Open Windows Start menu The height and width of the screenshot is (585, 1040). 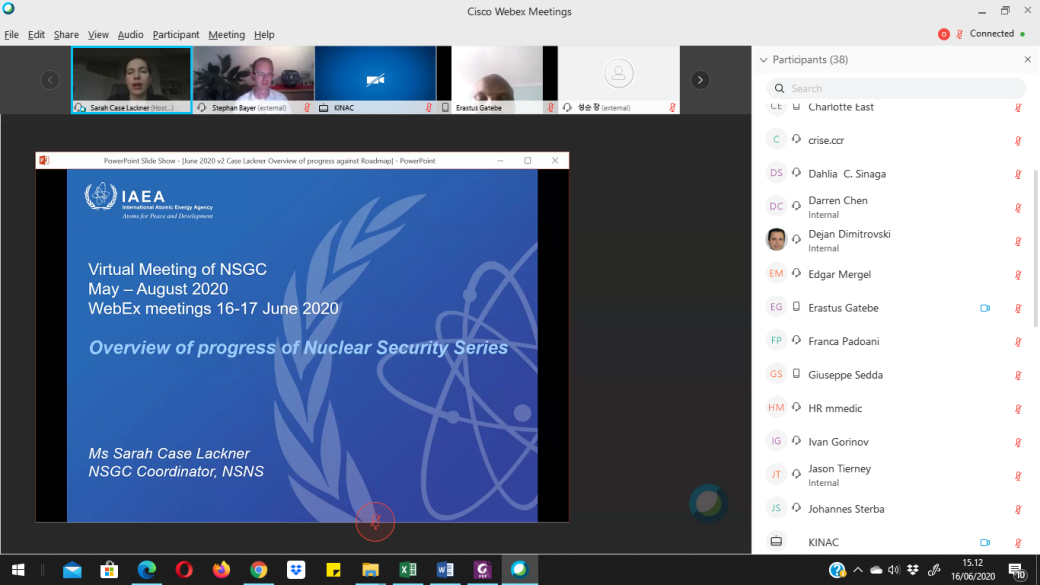pos(18,570)
